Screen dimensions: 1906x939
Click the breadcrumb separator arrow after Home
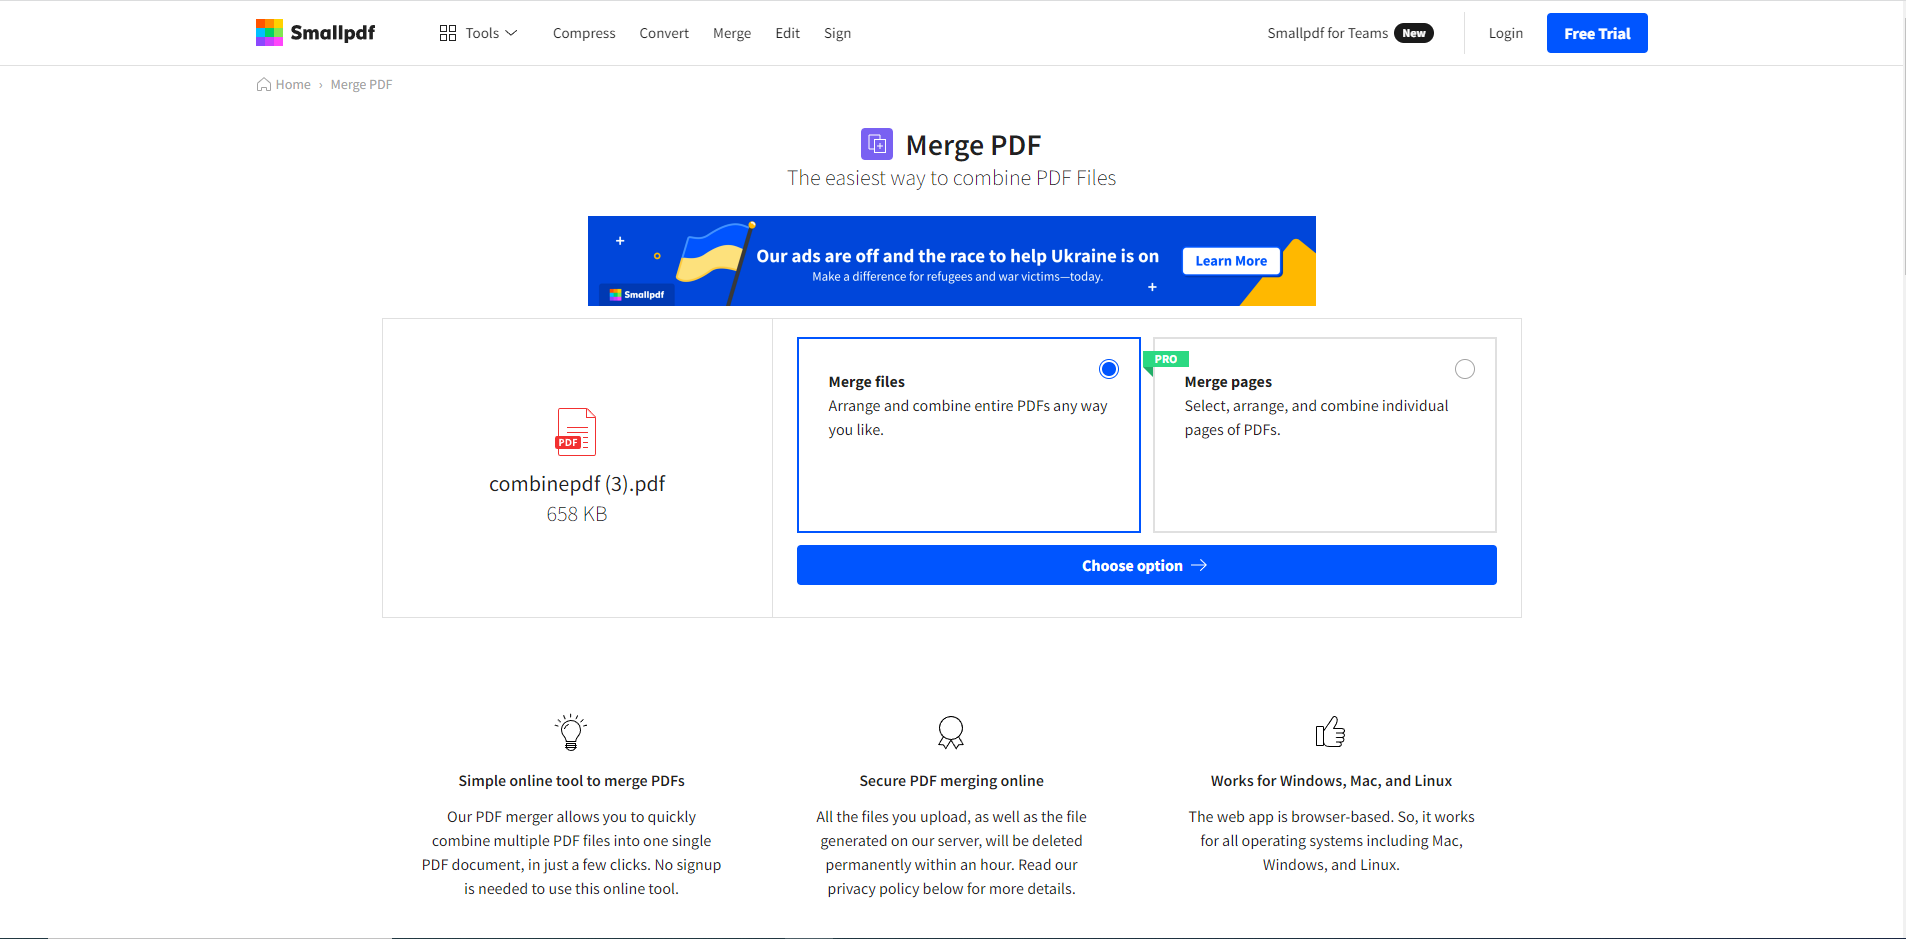pos(320,84)
